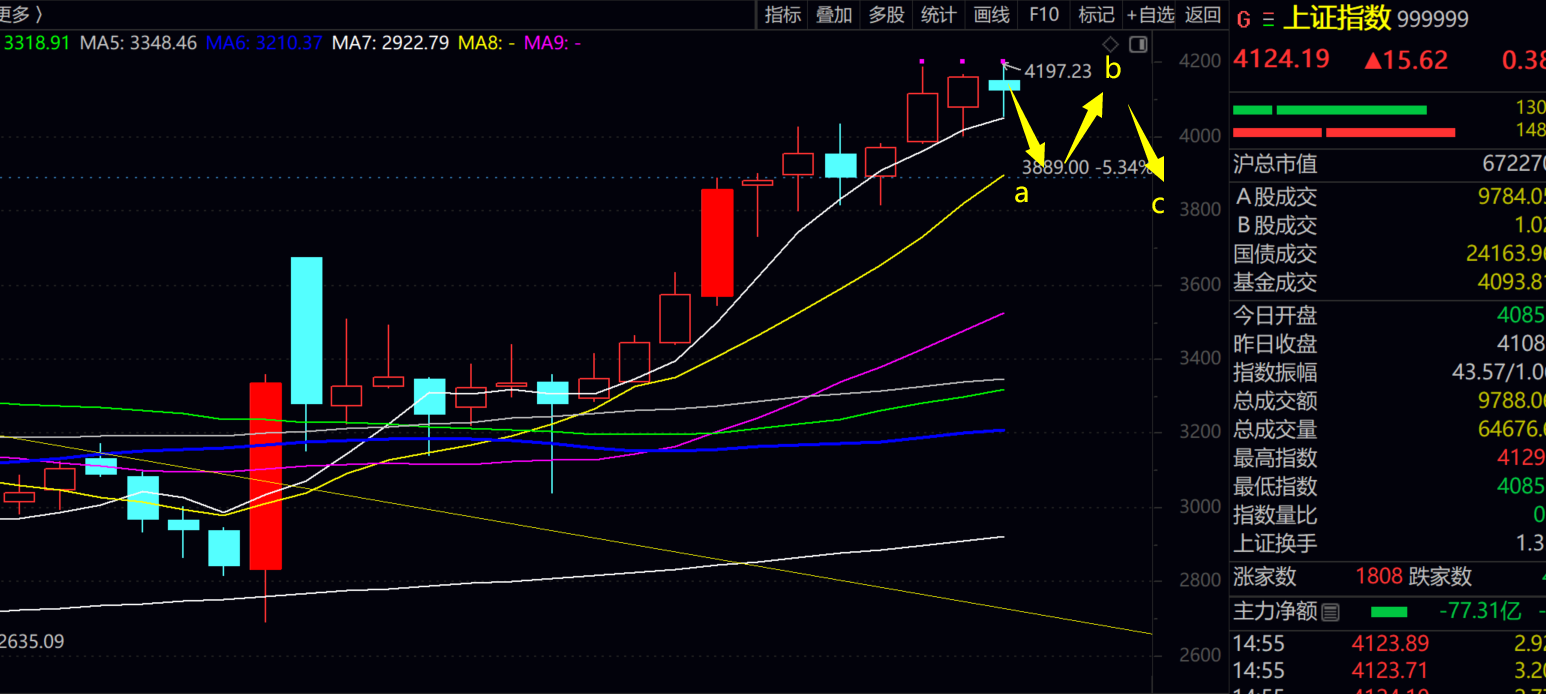Image resolution: width=1546 pixels, height=694 pixels.
Task: Open the 指标 indicators menu
Action: (782, 14)
